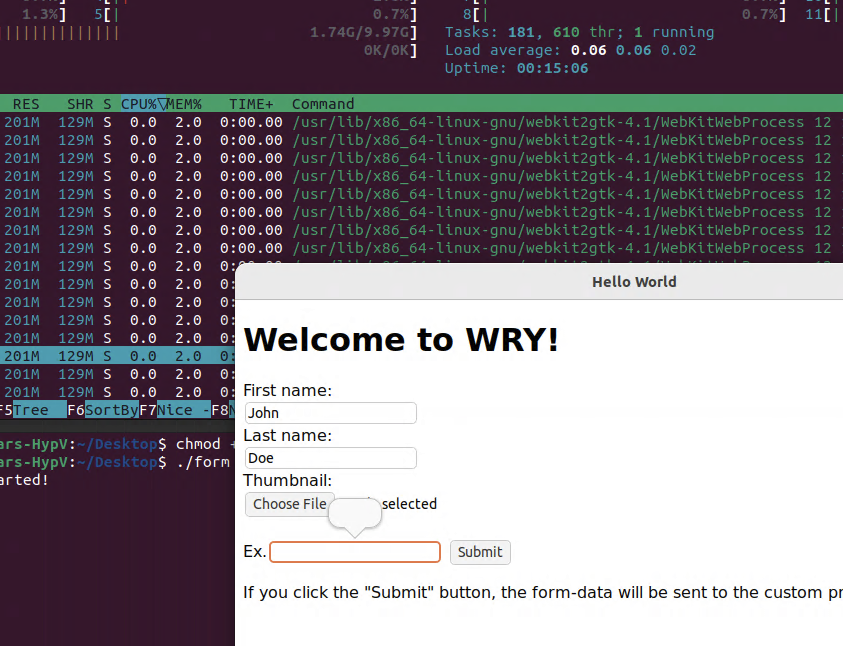Click the SHR column header in htop

pyautogui.click(x=80, y=104)
